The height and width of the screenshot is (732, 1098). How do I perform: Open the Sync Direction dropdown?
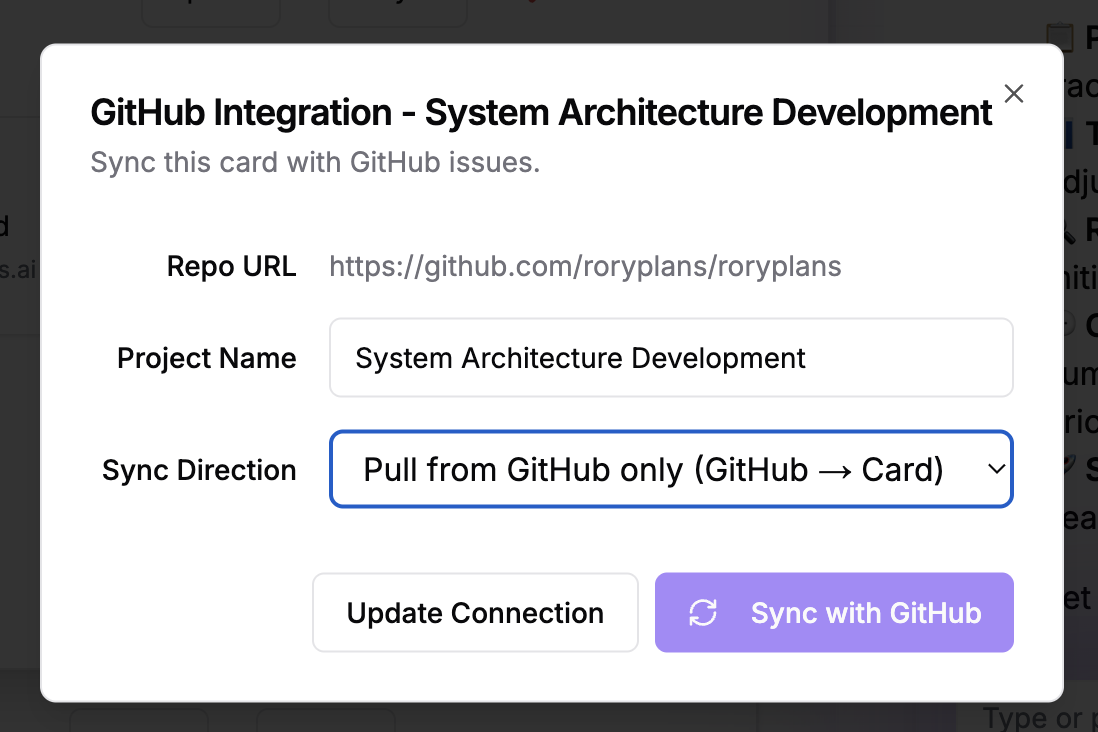pos(670,469)
